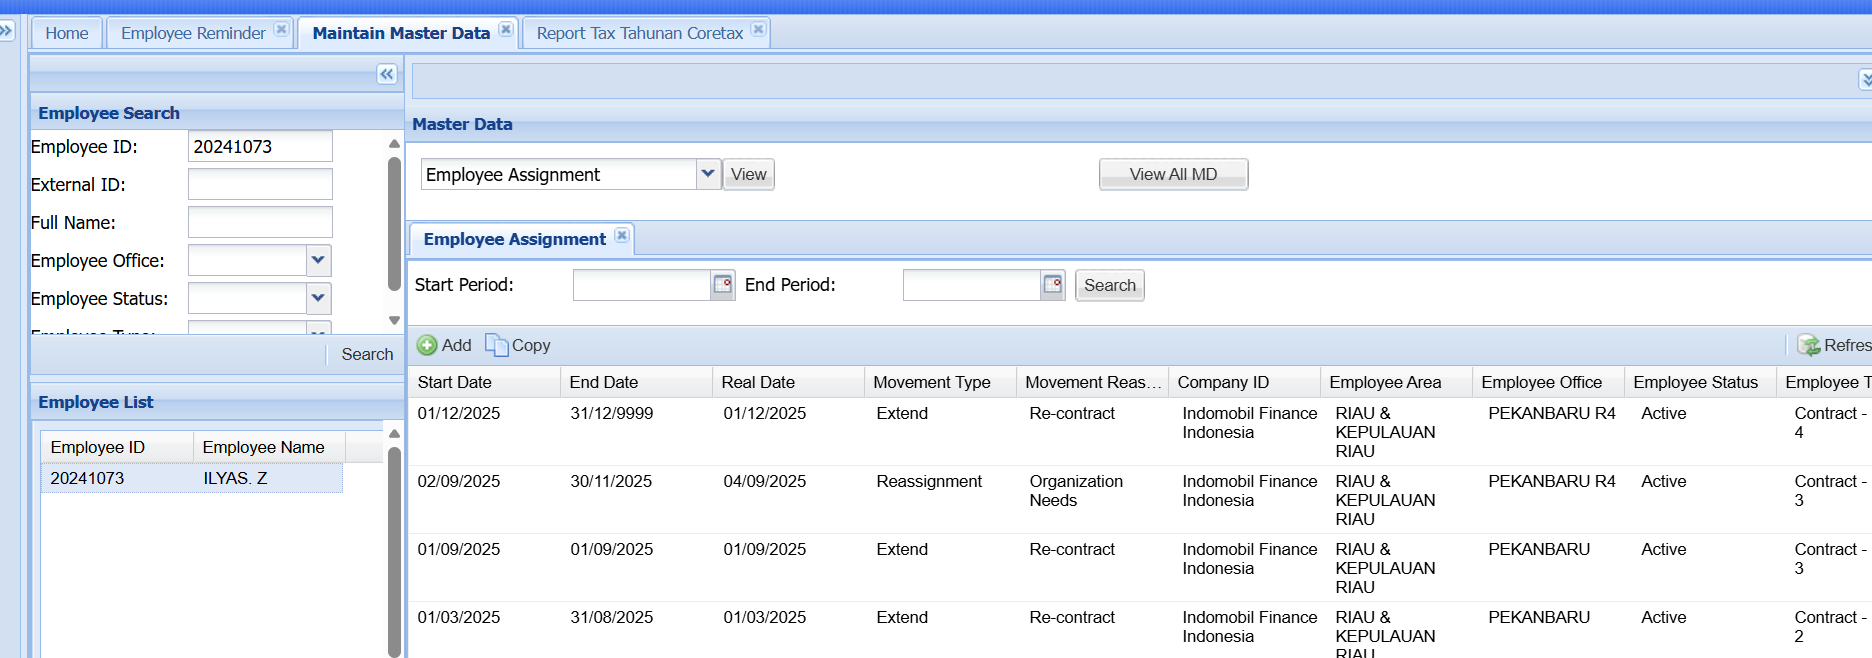Open the Start Period calendar picker

722,285
